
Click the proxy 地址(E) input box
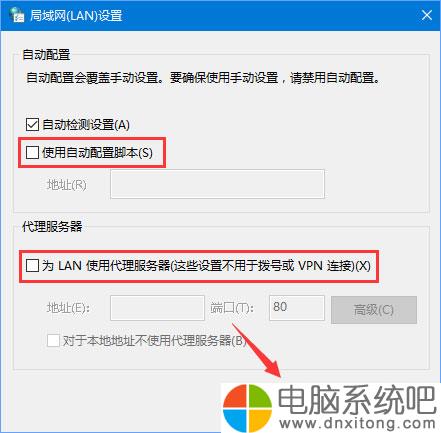coord(157,308)
